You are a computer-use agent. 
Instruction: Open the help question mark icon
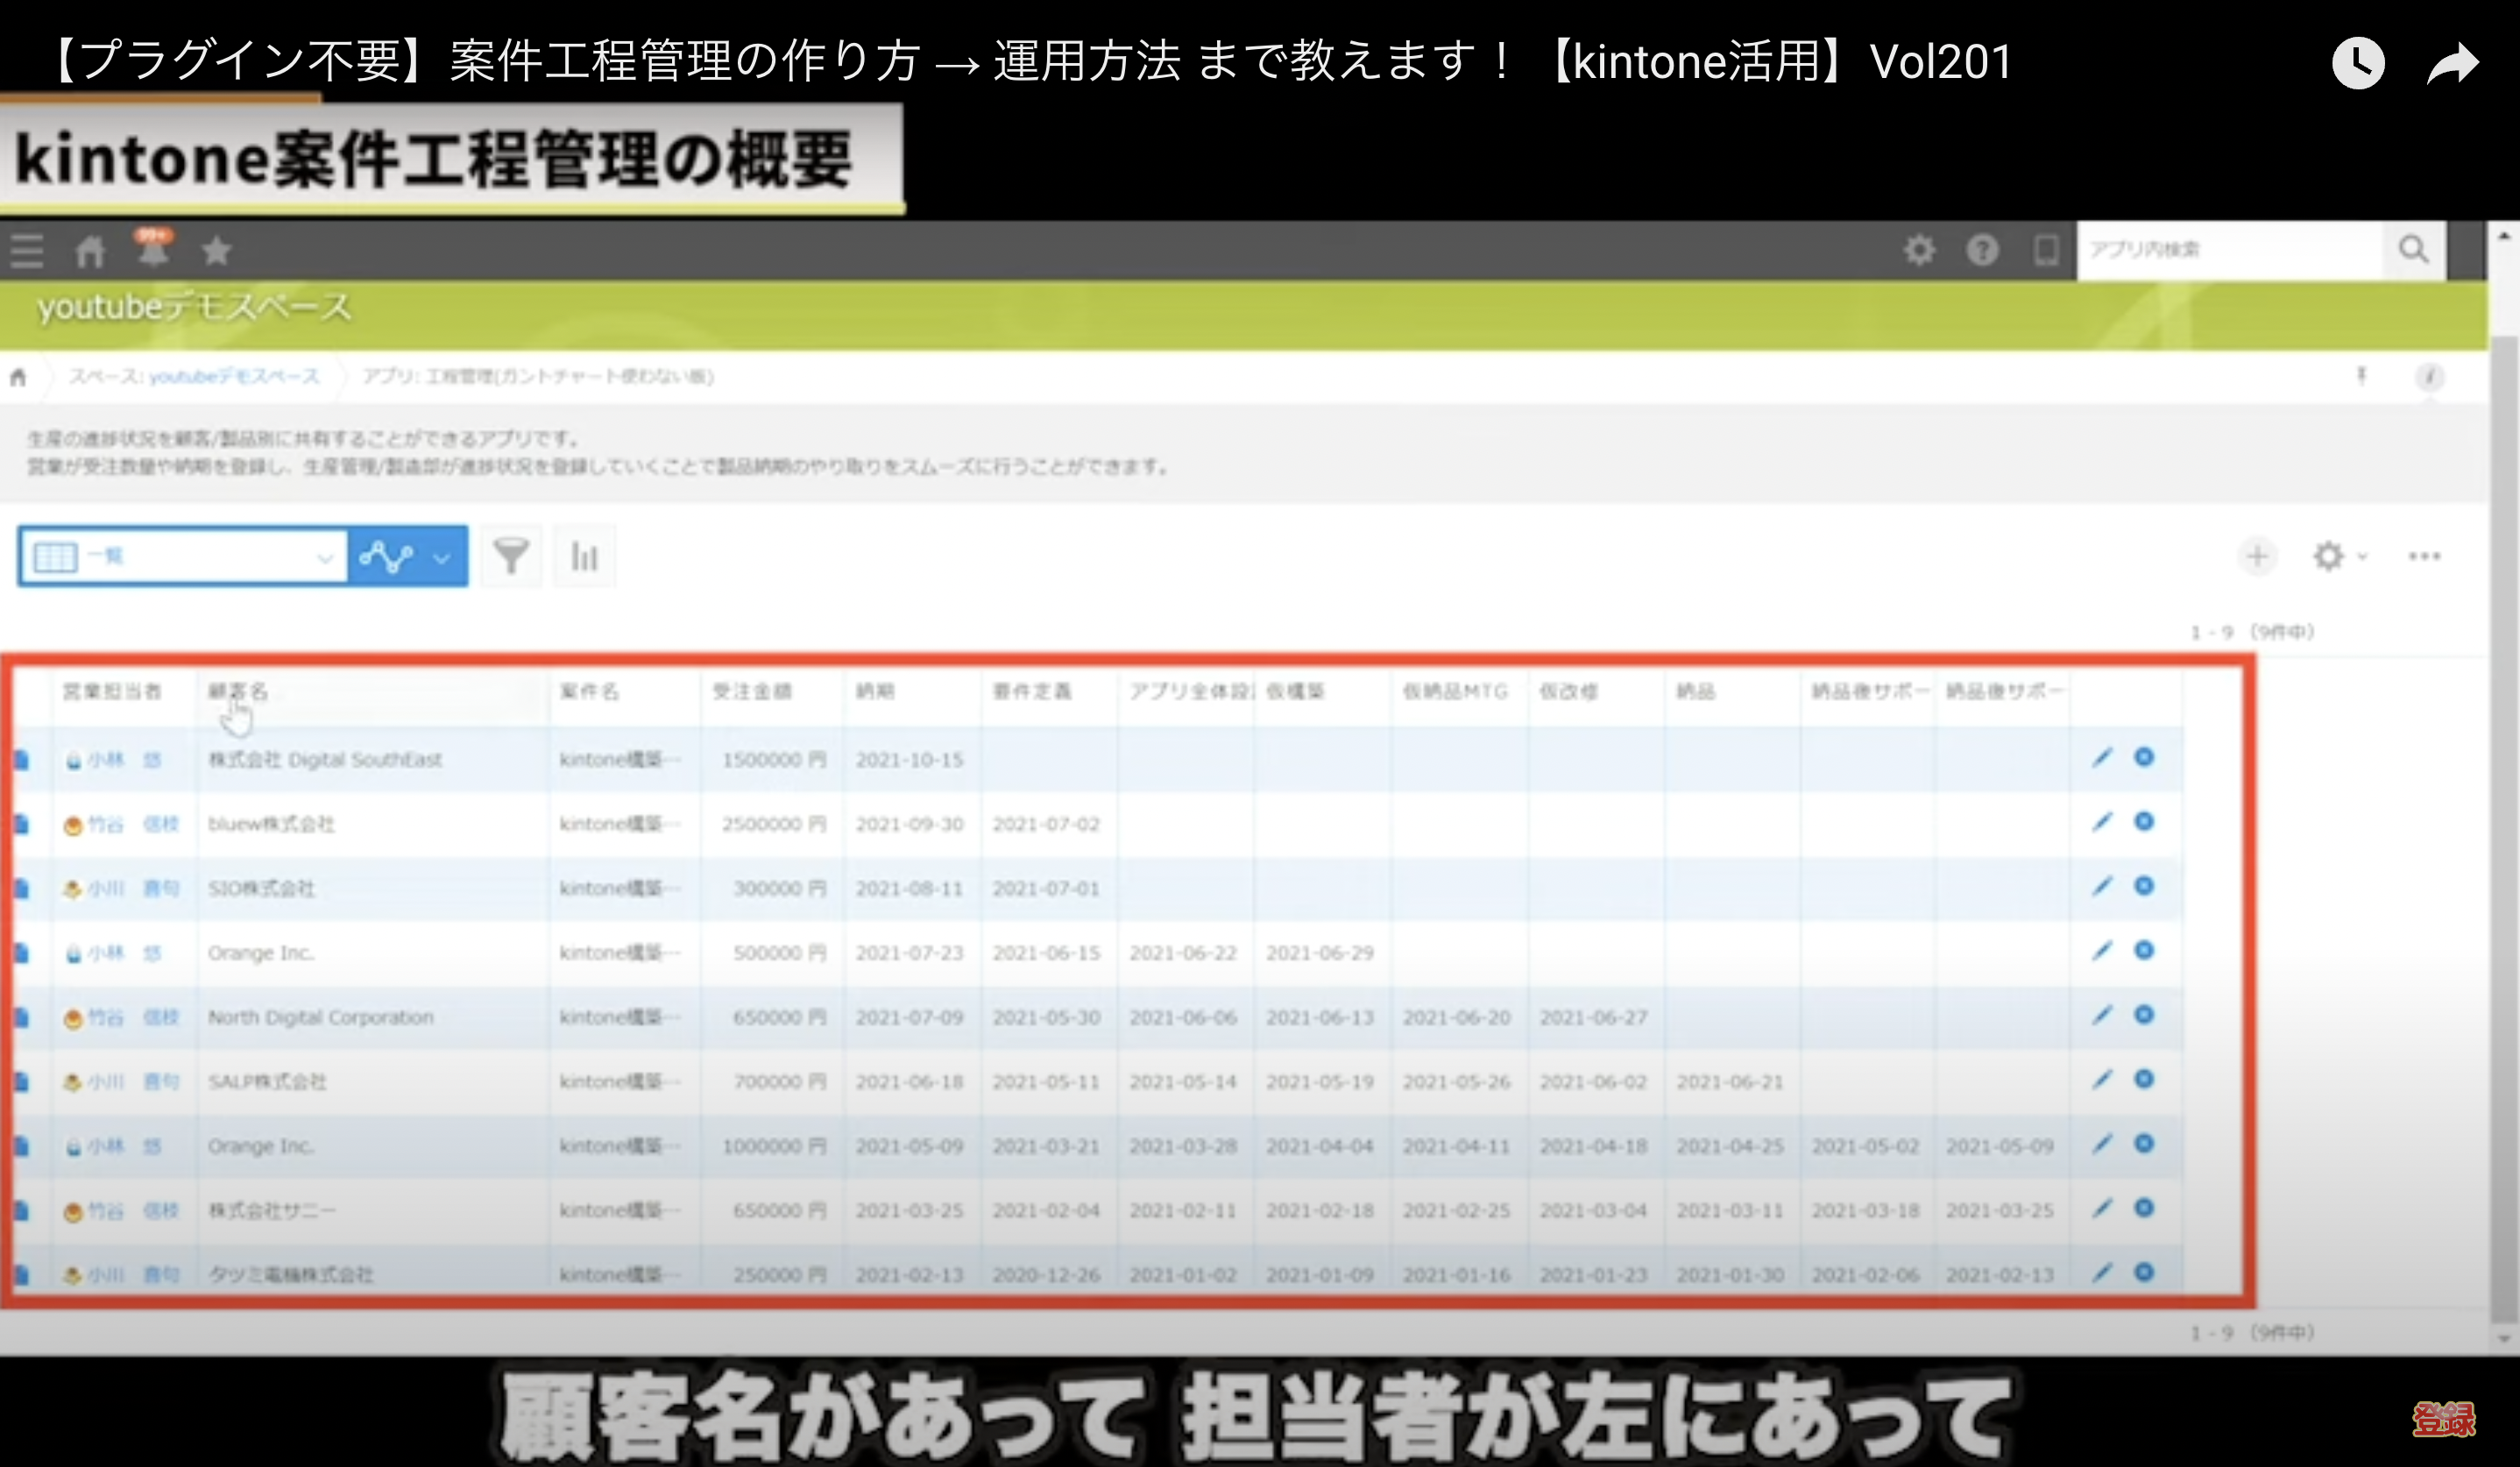pos(1981,250)
